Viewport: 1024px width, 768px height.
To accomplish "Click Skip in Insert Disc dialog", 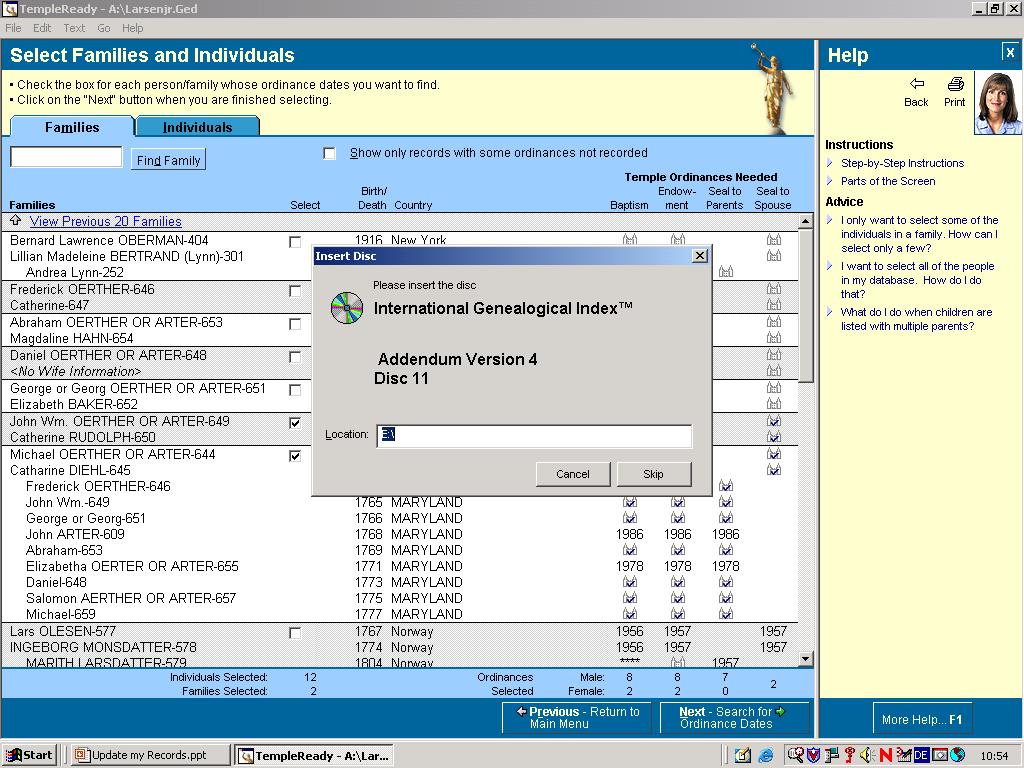I will [653, 474].
